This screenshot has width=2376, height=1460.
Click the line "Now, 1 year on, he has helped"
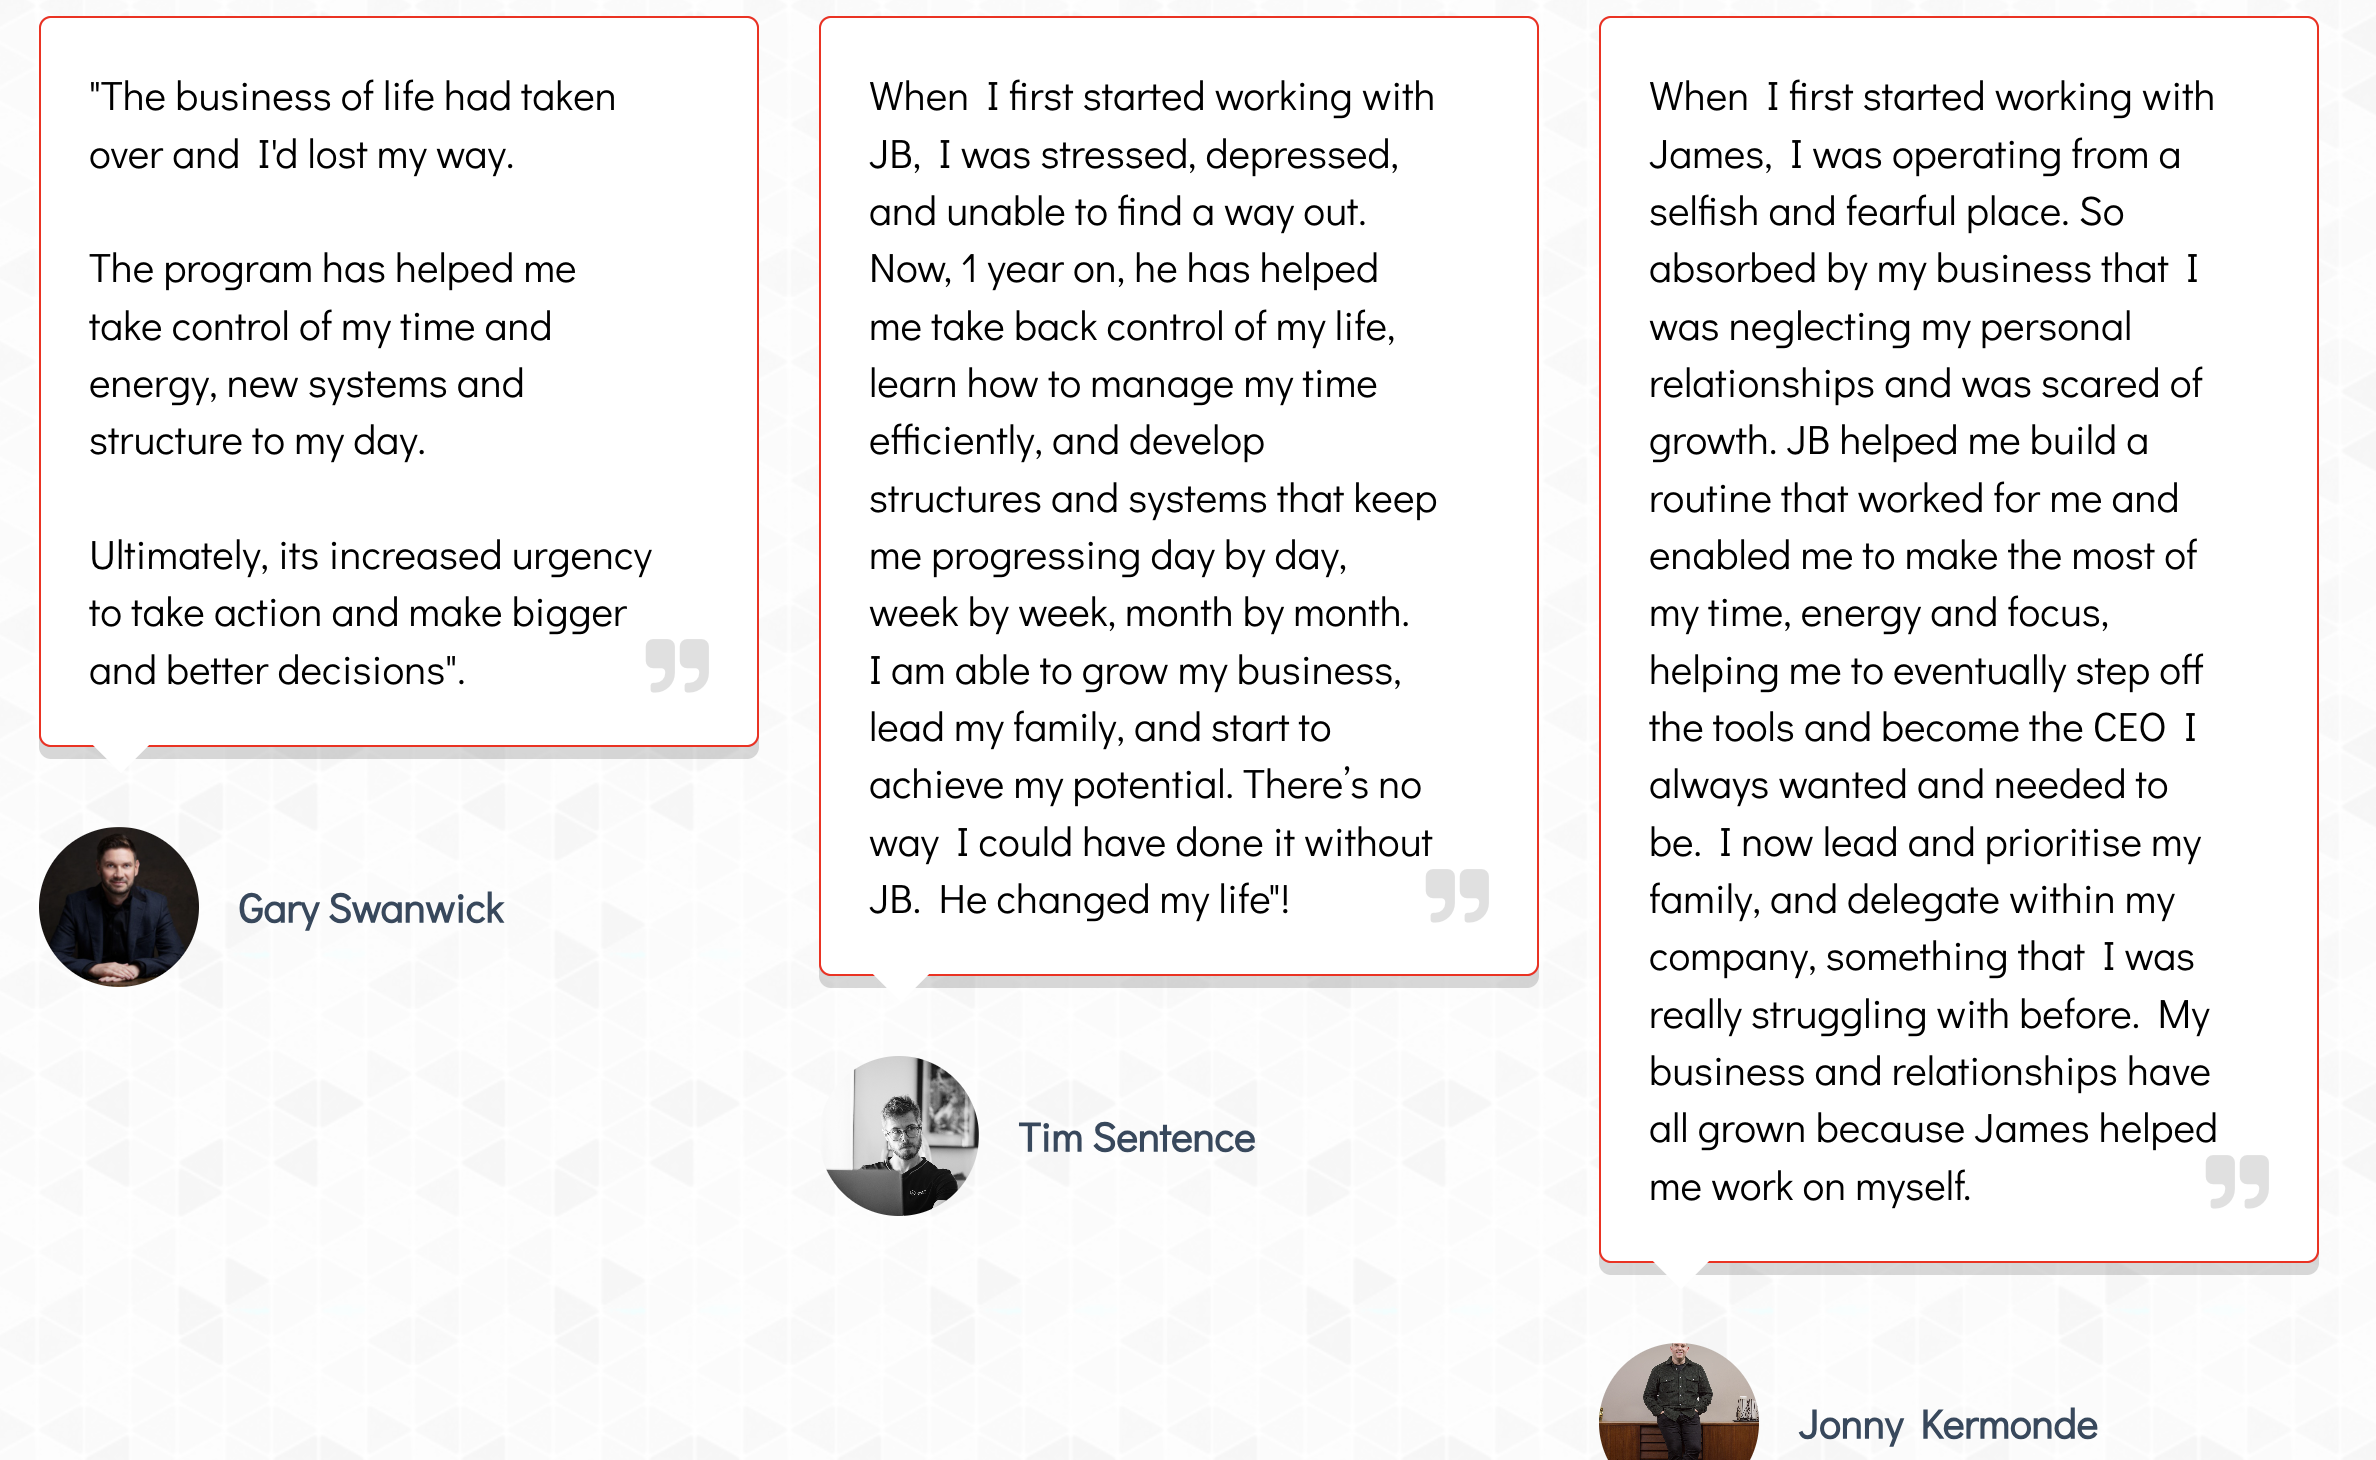point(1123,269)
